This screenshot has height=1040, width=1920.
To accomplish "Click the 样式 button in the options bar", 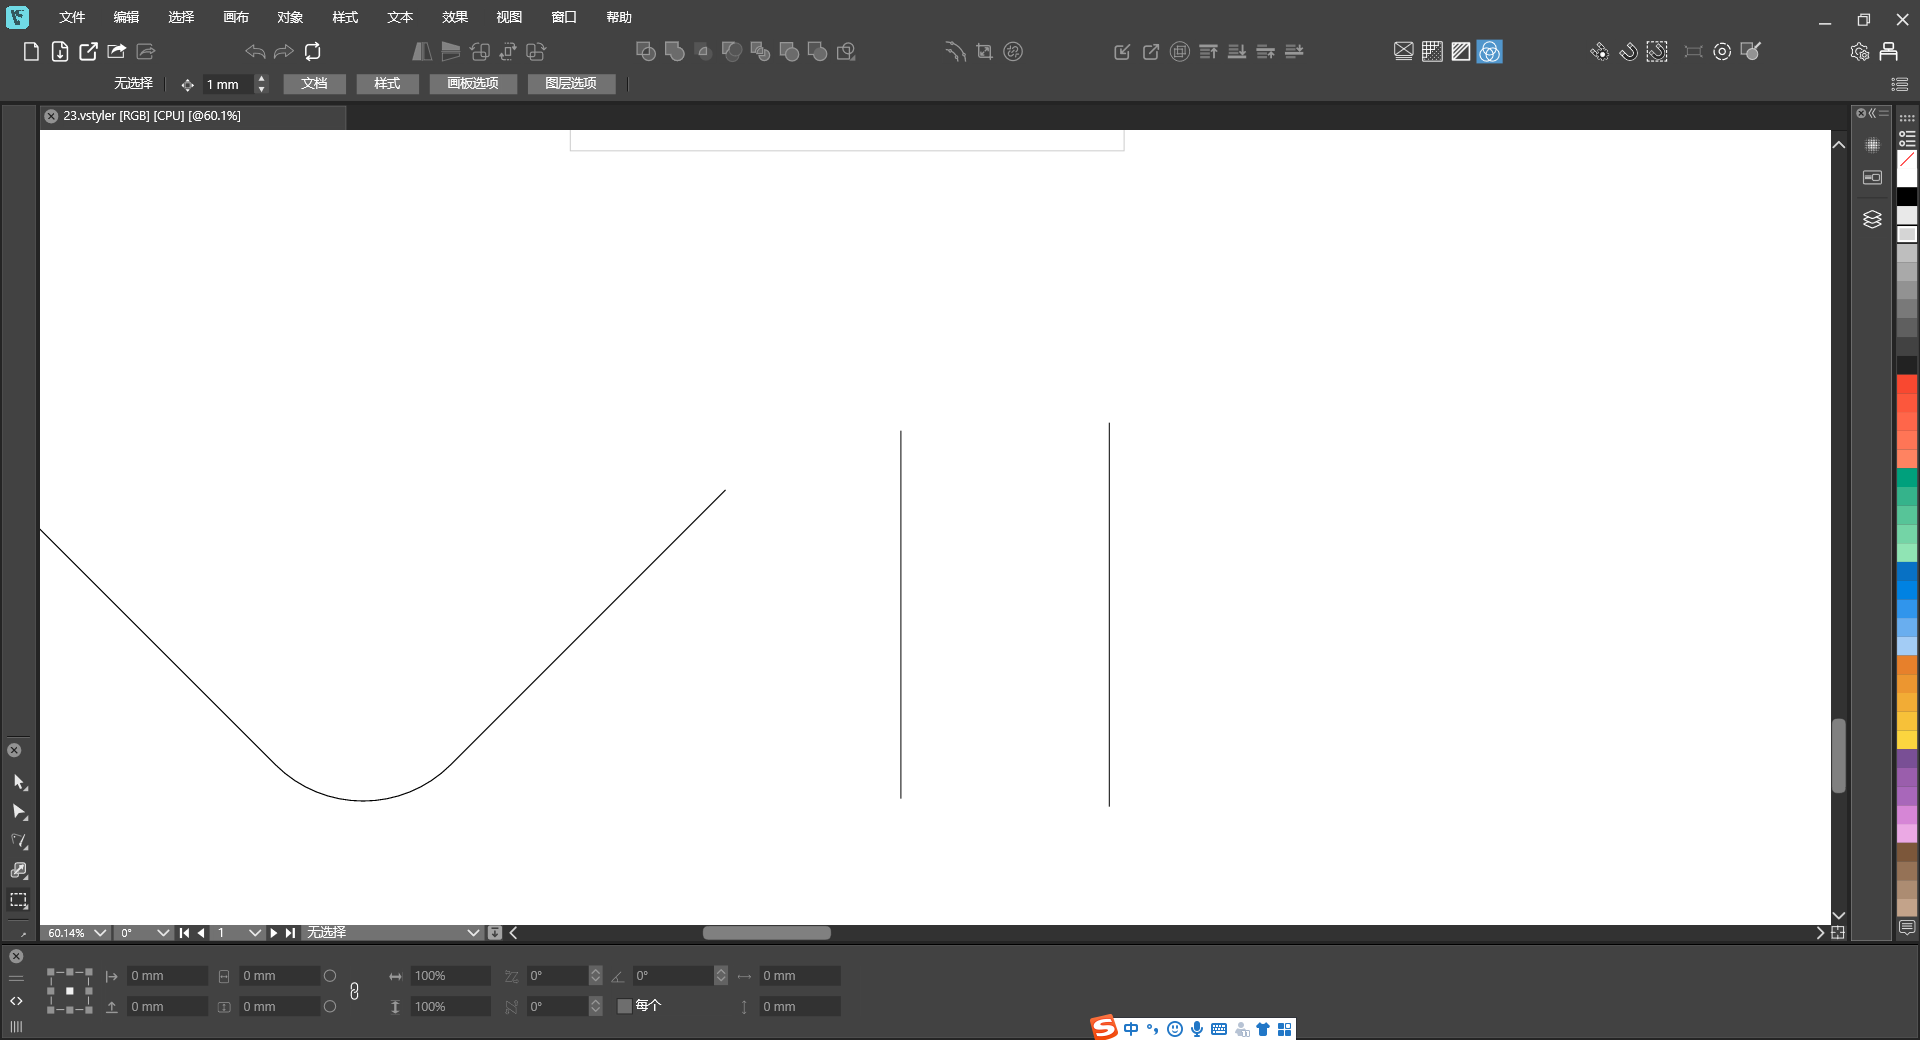I will (x=387, y=84).
